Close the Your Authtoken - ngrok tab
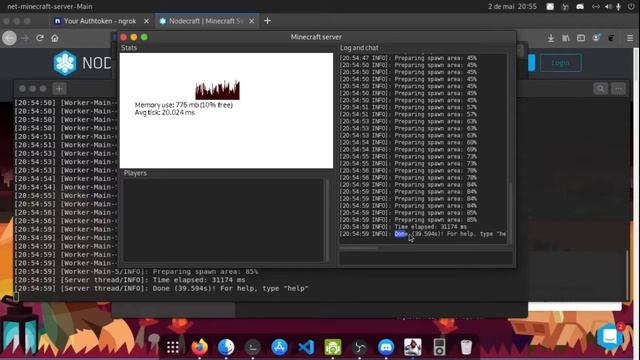Screen dimensions: 640x360 [x=147, y=21]
